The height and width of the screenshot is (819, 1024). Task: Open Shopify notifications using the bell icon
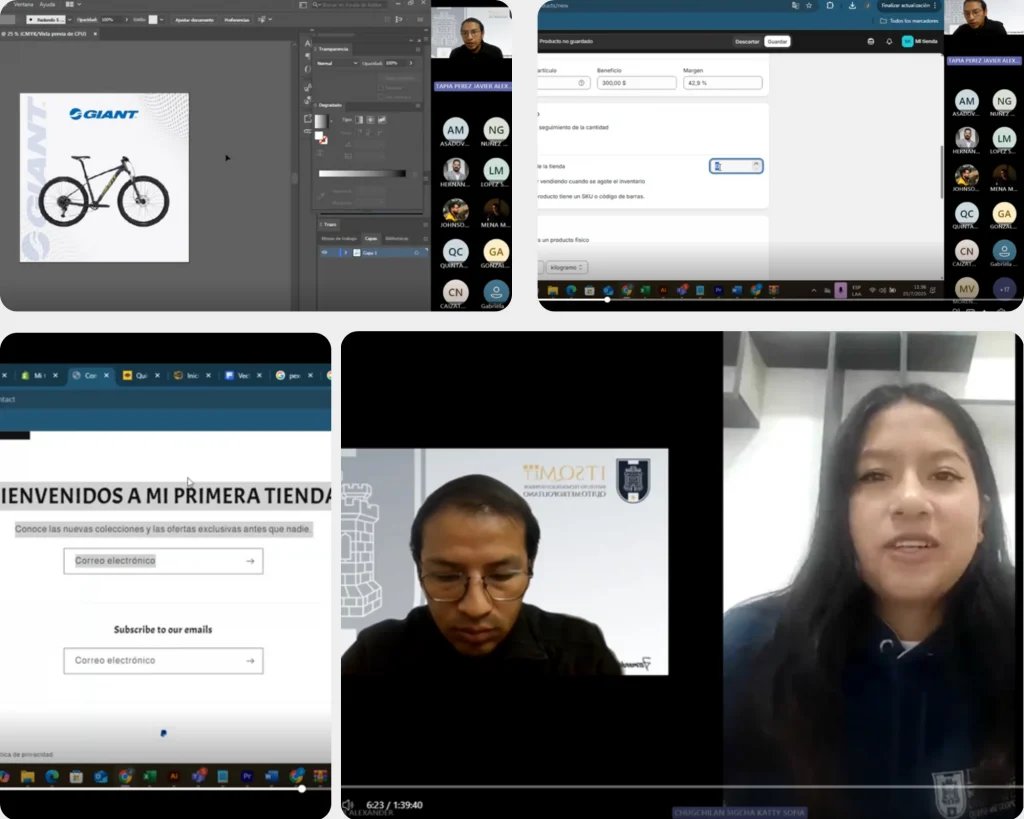888,42
